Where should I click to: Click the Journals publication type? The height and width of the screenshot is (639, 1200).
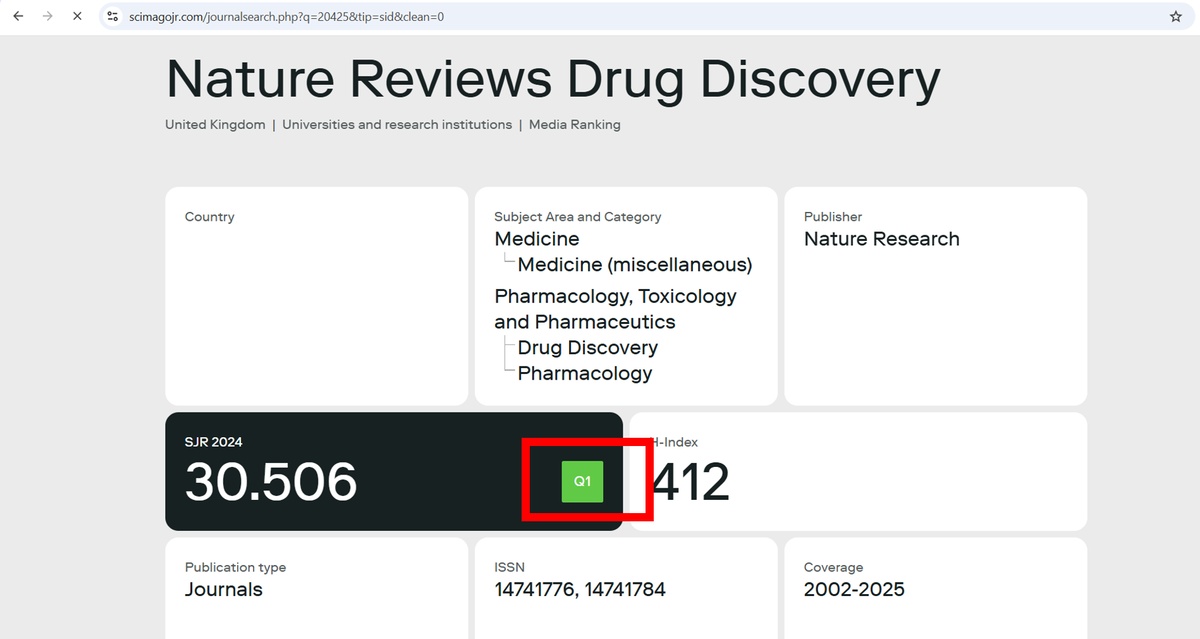click(224, 590)
